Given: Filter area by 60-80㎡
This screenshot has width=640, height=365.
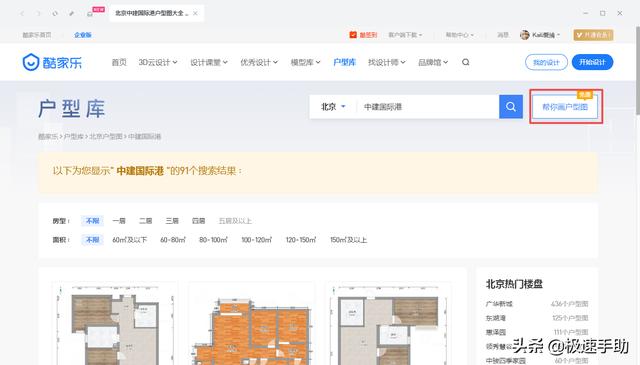Looking at the screenshot, I should pos(173,240).
